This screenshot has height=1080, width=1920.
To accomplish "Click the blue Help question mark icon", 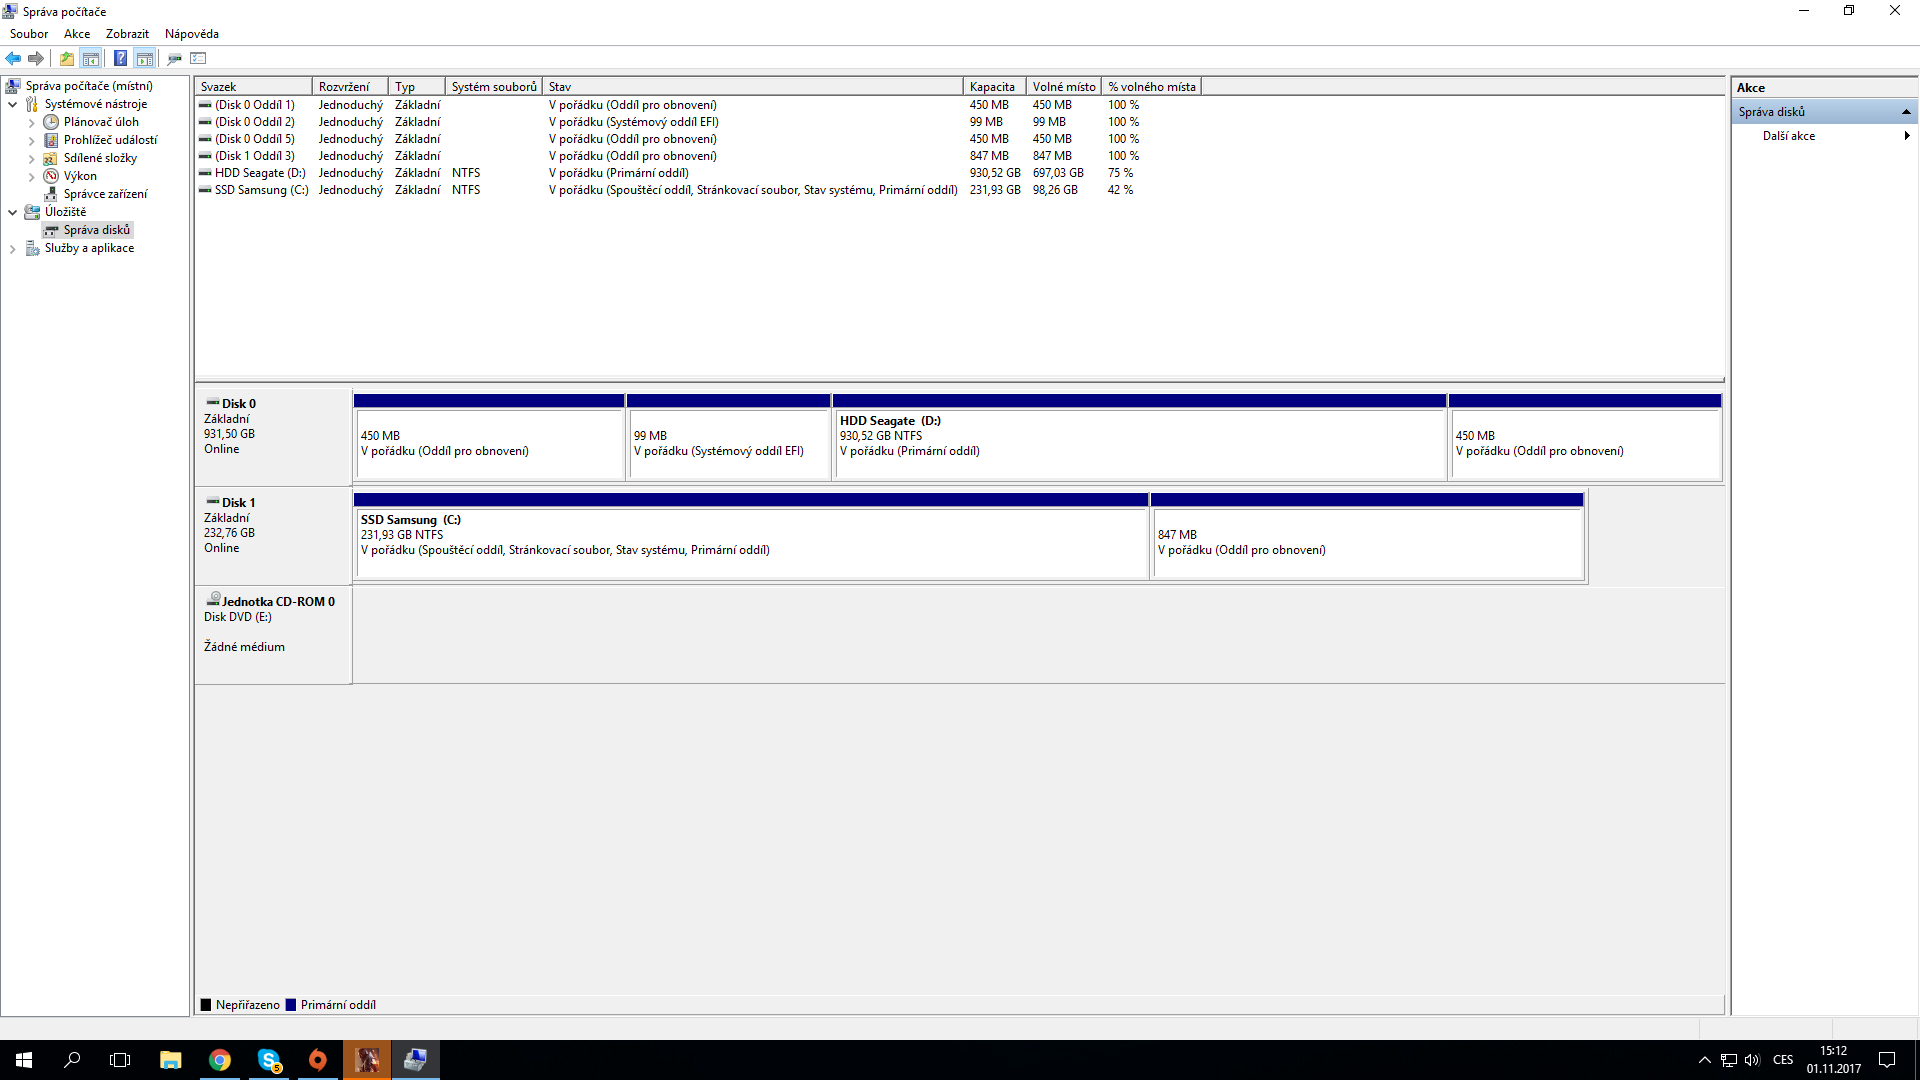I will tap(120, 58).
